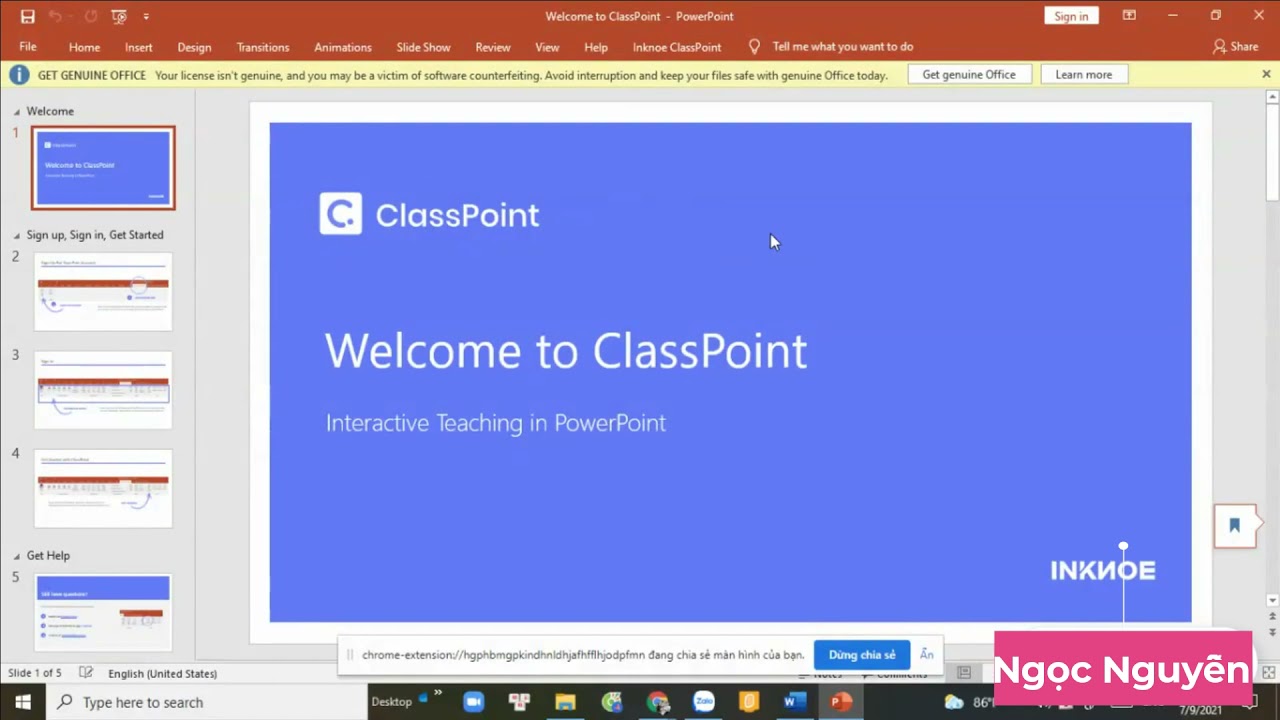Open the Windows Start menu
This screenshot has width=1280, height=720.
pyautogui.click(x=22, y=702)
